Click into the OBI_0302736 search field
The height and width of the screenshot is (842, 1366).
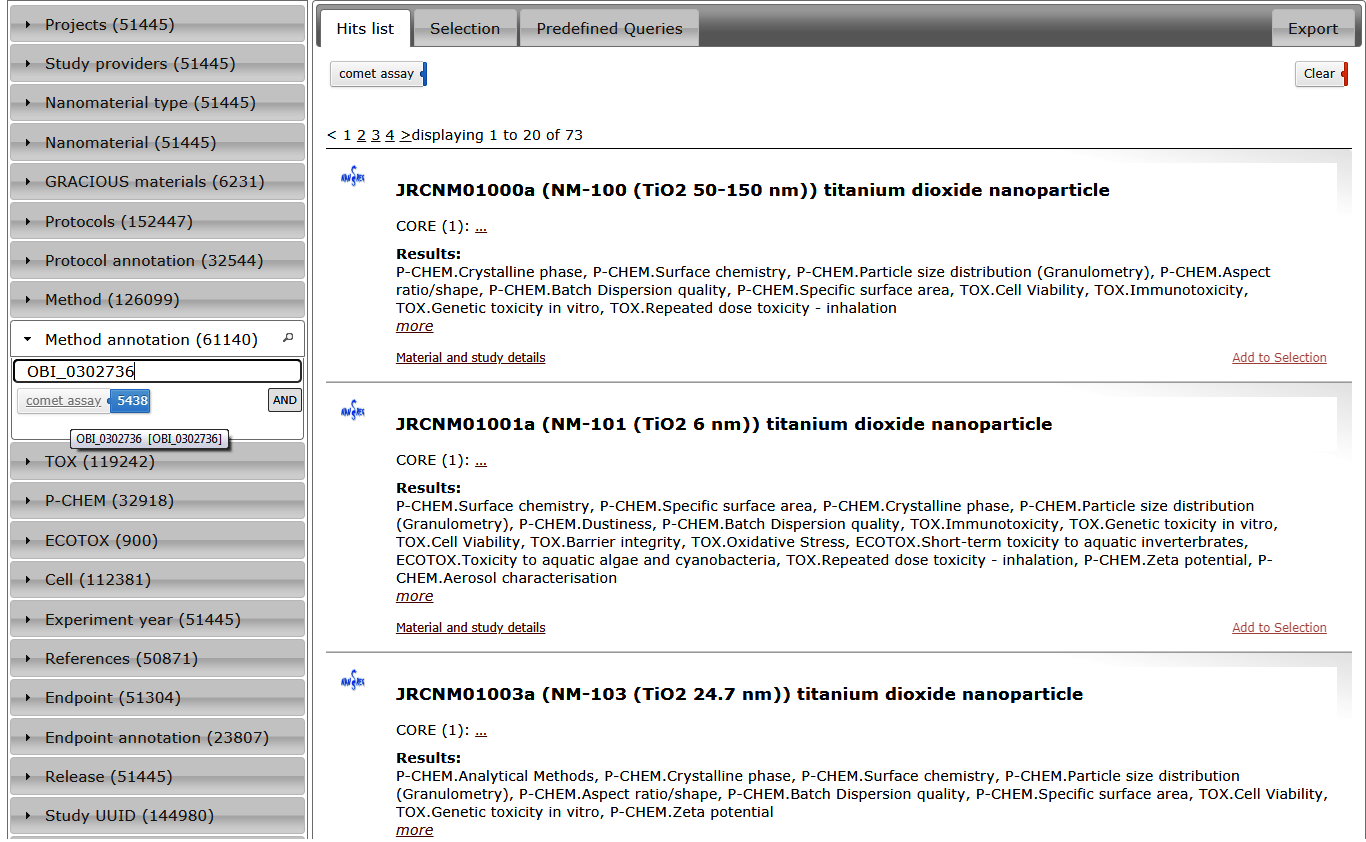(x=157, y=372)
